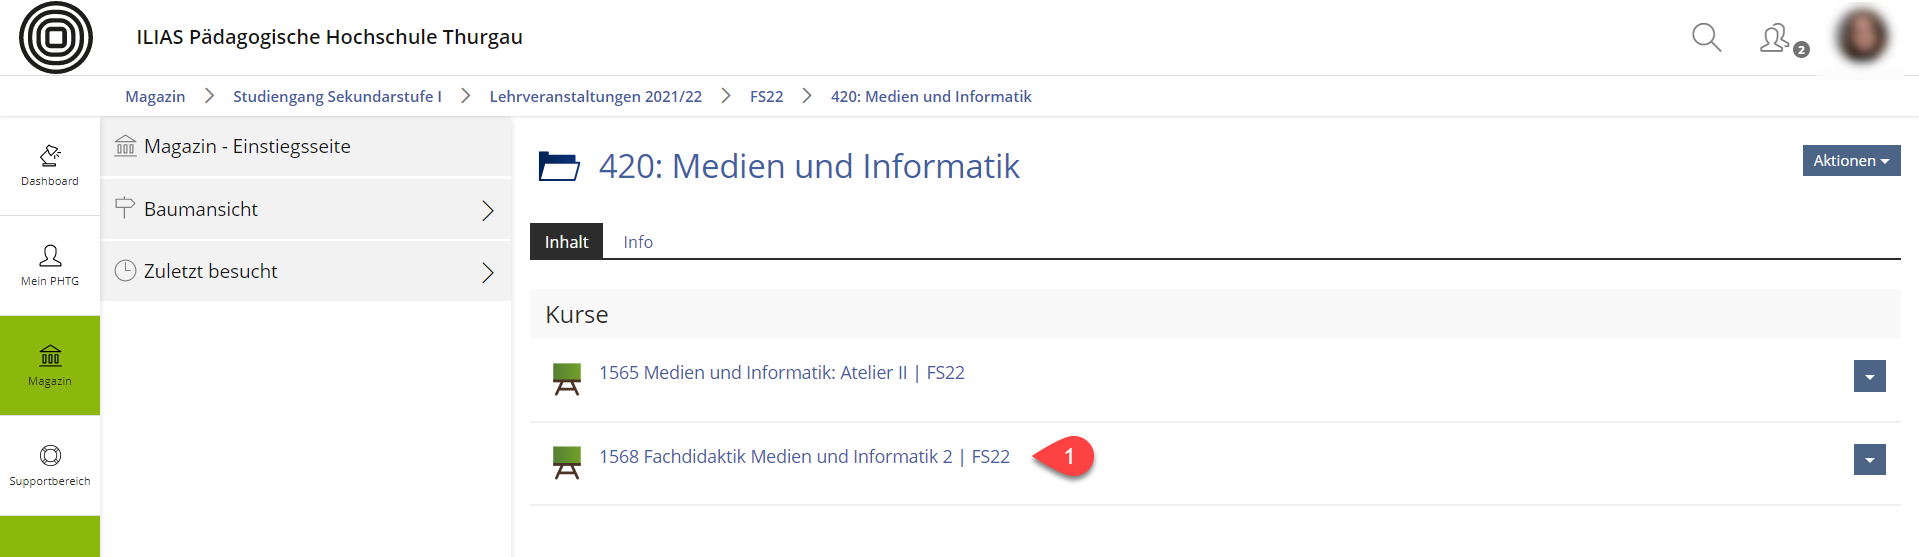Select Magazin in the sidebar
The image size is (1919, 557).
tap(50, 365)
